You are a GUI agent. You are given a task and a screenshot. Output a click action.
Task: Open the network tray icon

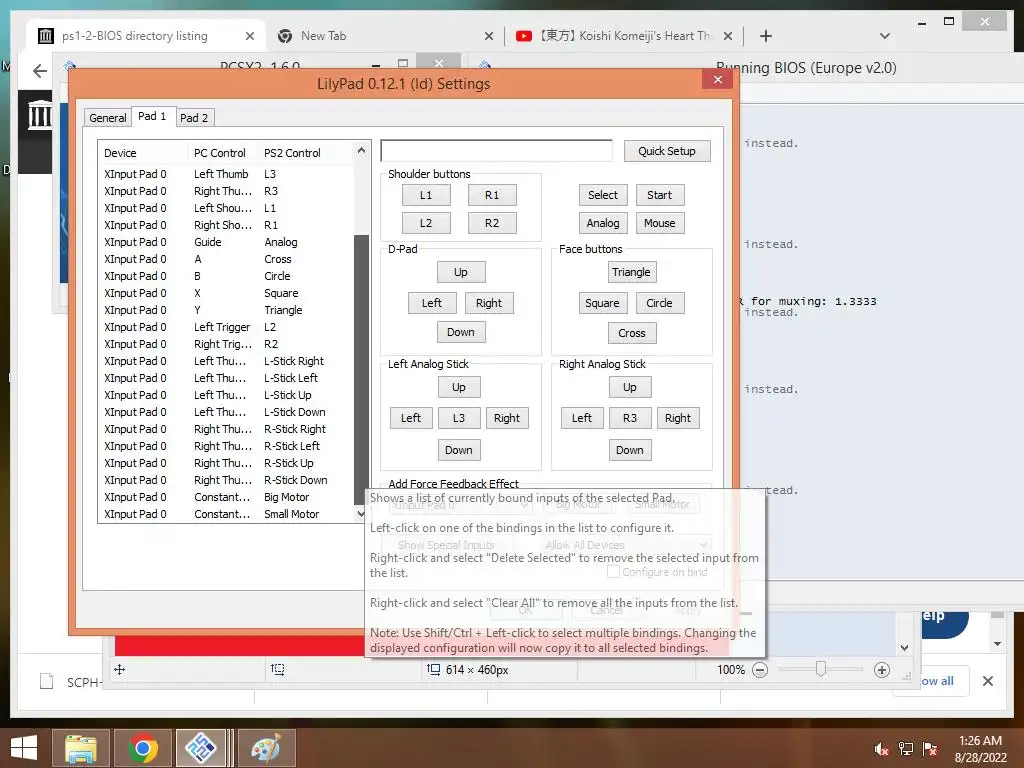coord(906,749)
